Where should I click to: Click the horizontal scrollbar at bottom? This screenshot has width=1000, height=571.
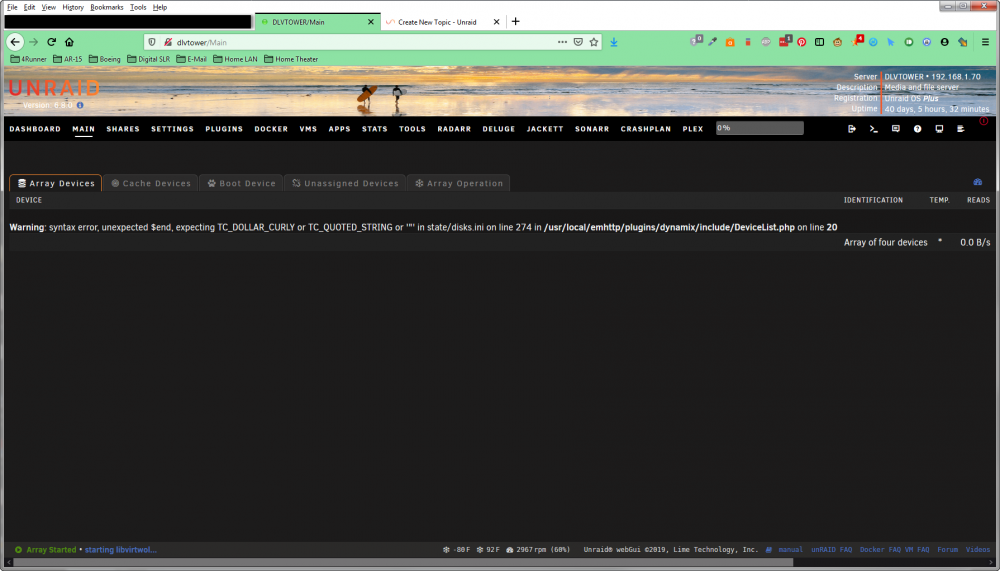(x=403, y=563)
